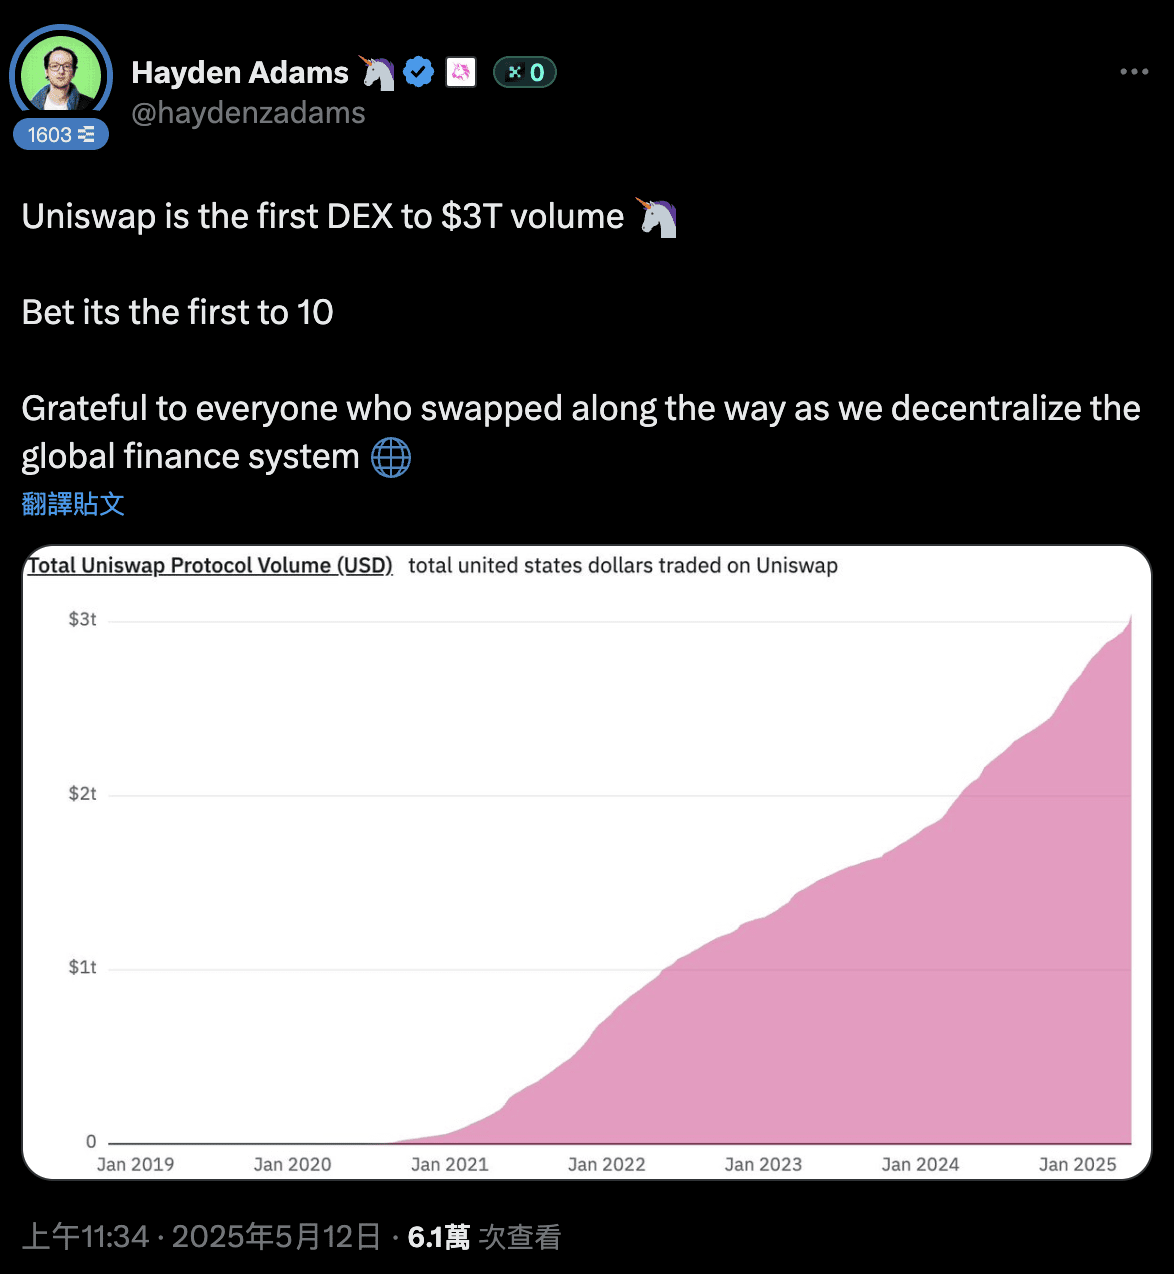
Task: Open the Hayden Adams display name link
Action: 240,72
